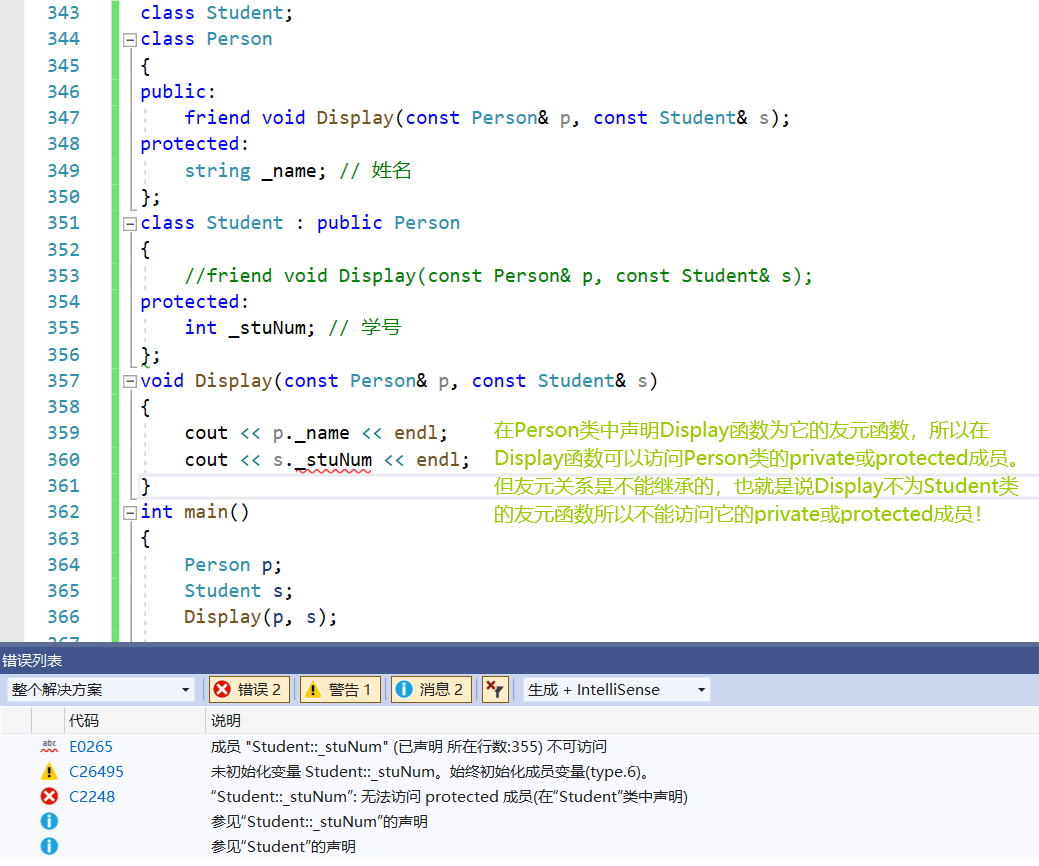1039x866 pixels.
Task: Click the friend keyword on line 347
Action: (217, 118)
